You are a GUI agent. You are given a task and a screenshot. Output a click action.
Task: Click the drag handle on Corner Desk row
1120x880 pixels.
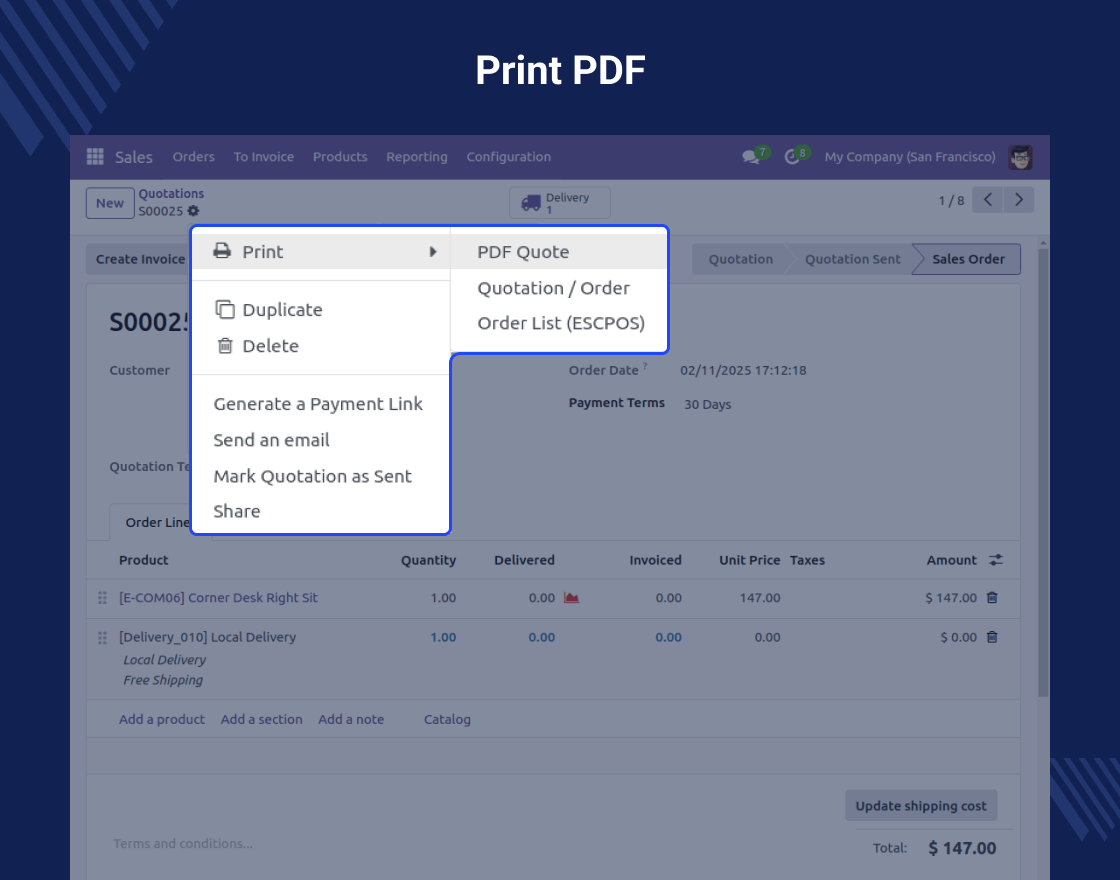[101, 597]
